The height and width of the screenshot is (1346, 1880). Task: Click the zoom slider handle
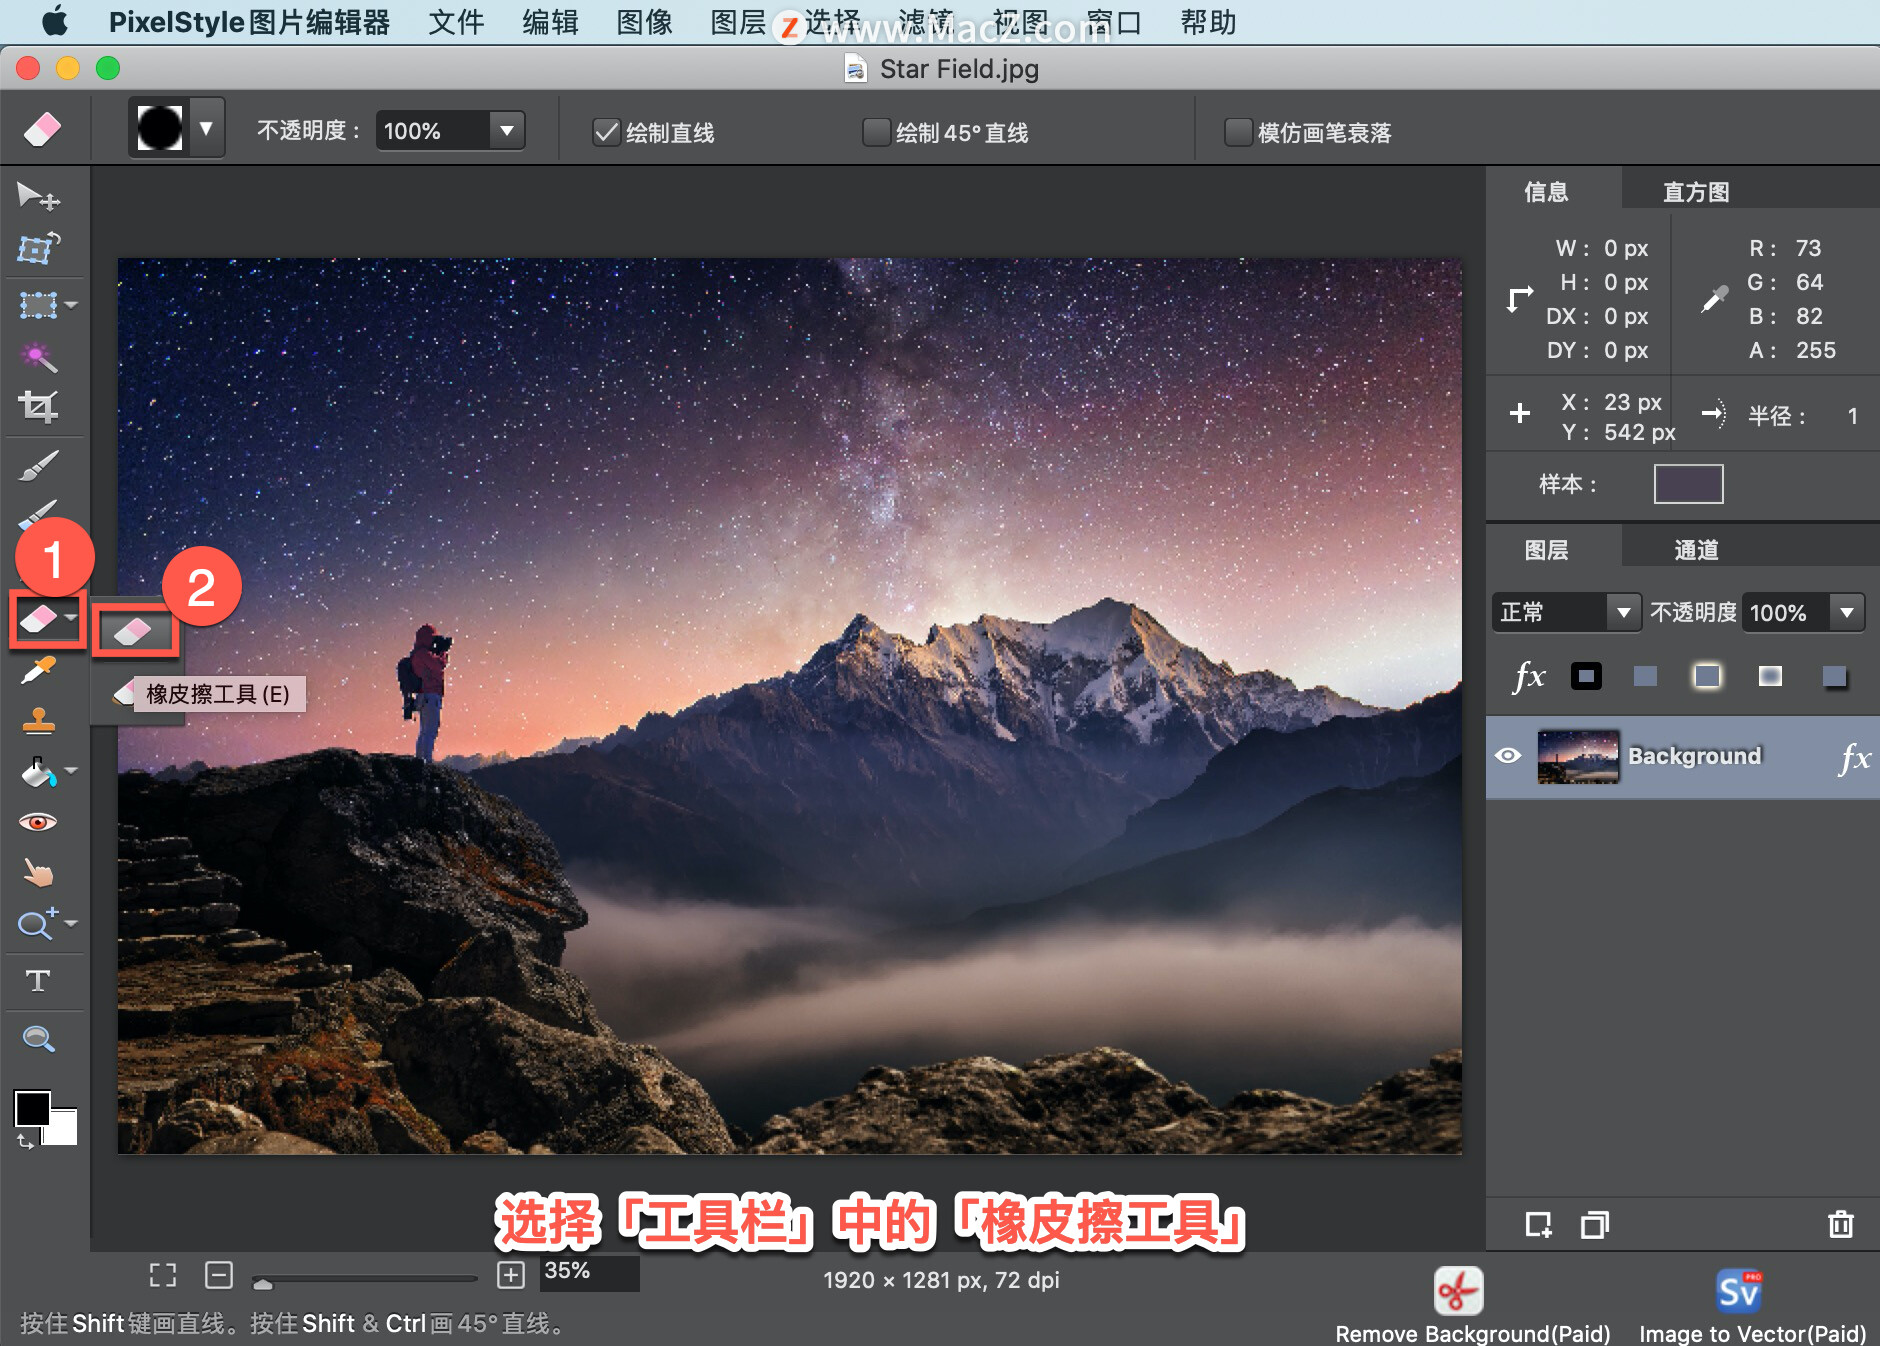[263, 1282]
